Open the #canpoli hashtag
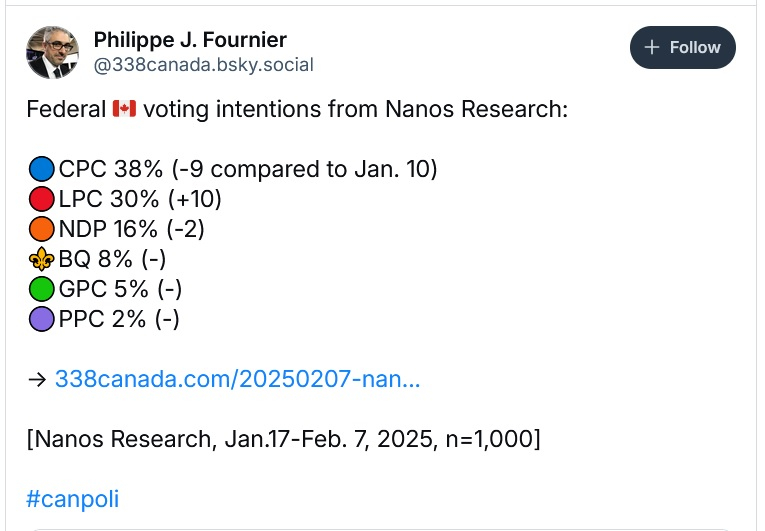765x531 pixels. point(72,499)
